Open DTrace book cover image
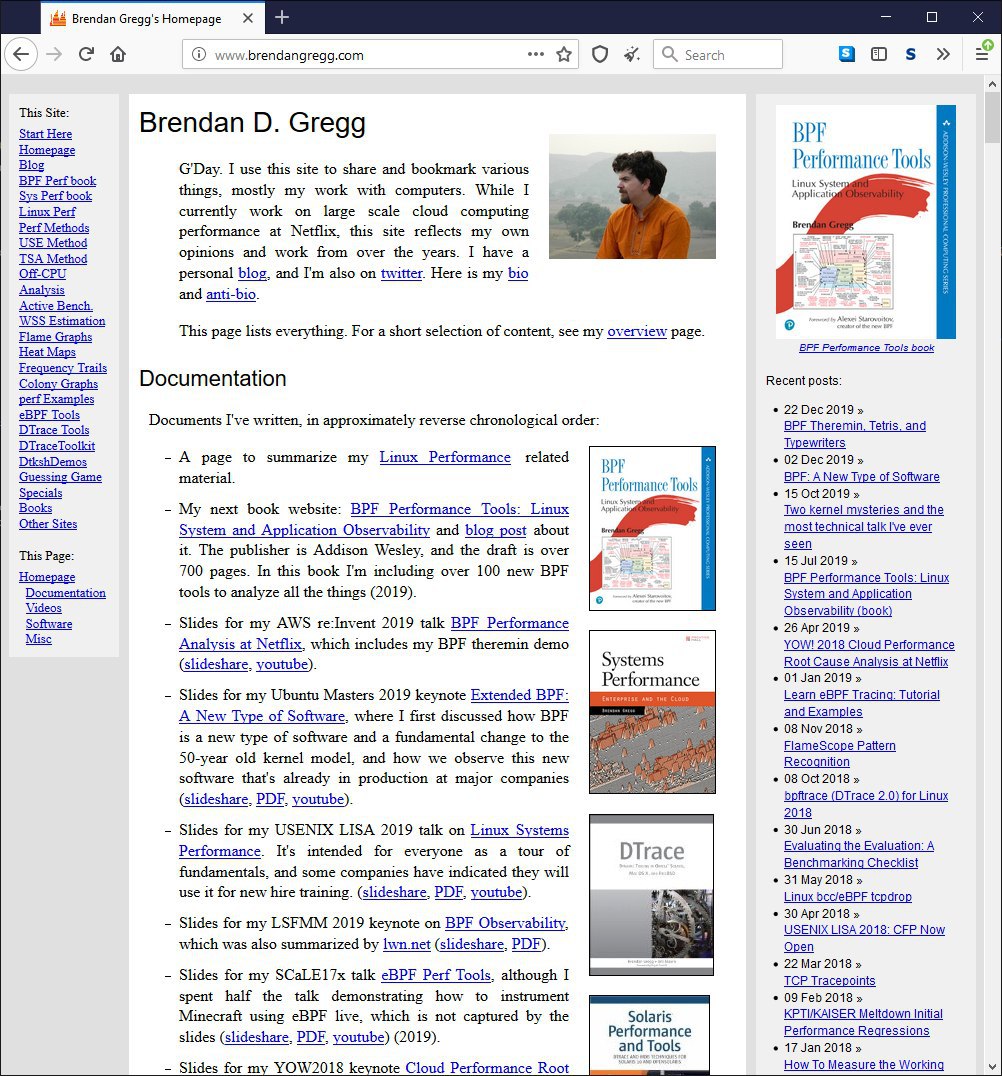This screenshot has height=1076, width=1002. [651, 895]
